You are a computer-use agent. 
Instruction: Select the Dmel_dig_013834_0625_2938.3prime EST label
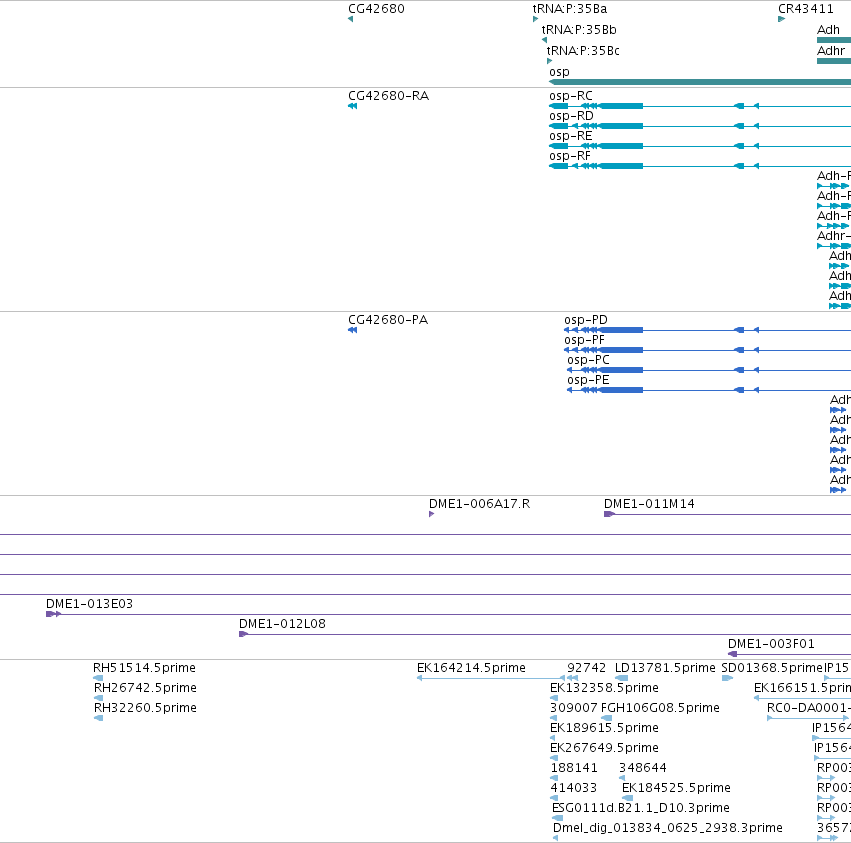click(x=668, y=828)
